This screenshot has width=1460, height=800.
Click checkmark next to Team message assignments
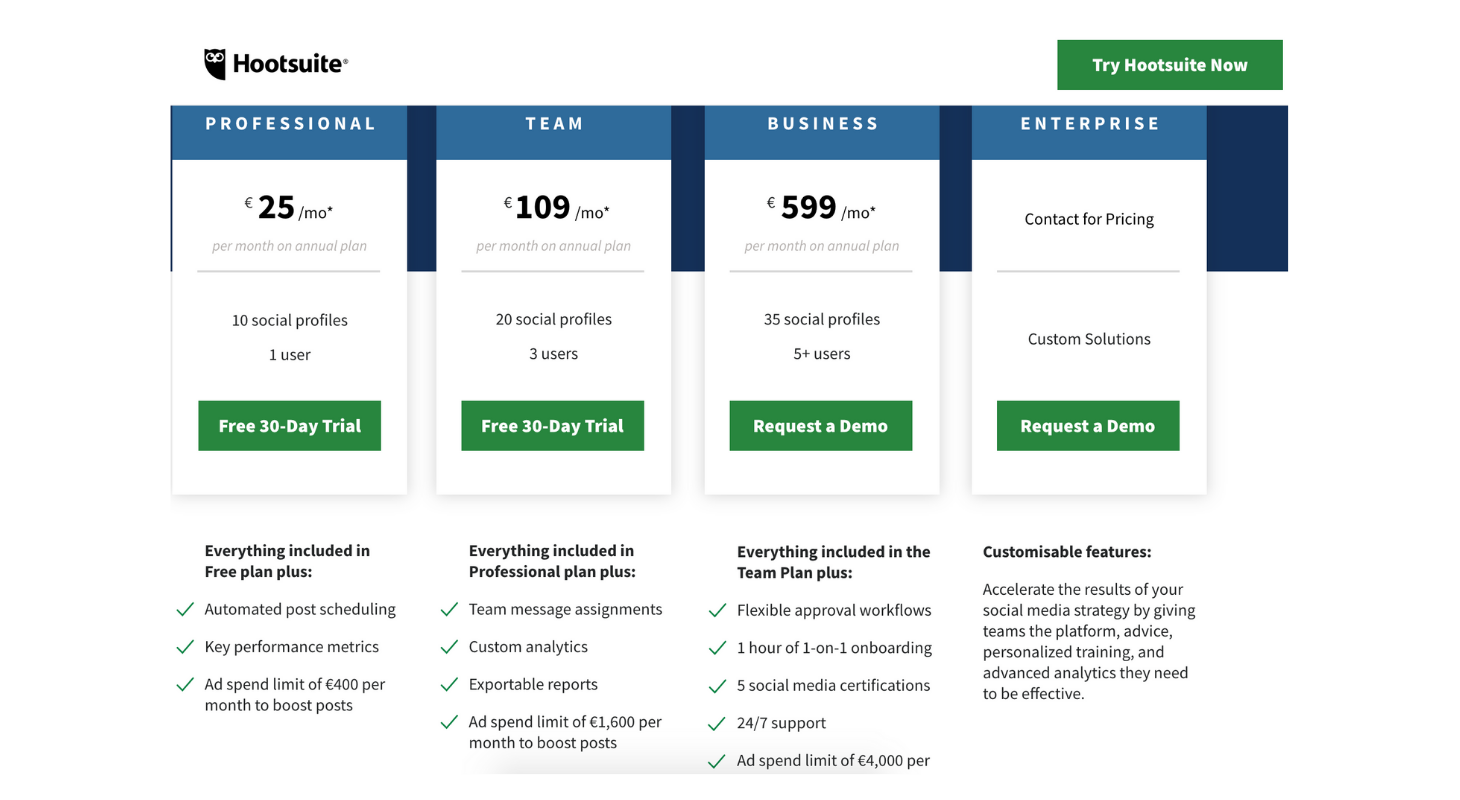449,609
